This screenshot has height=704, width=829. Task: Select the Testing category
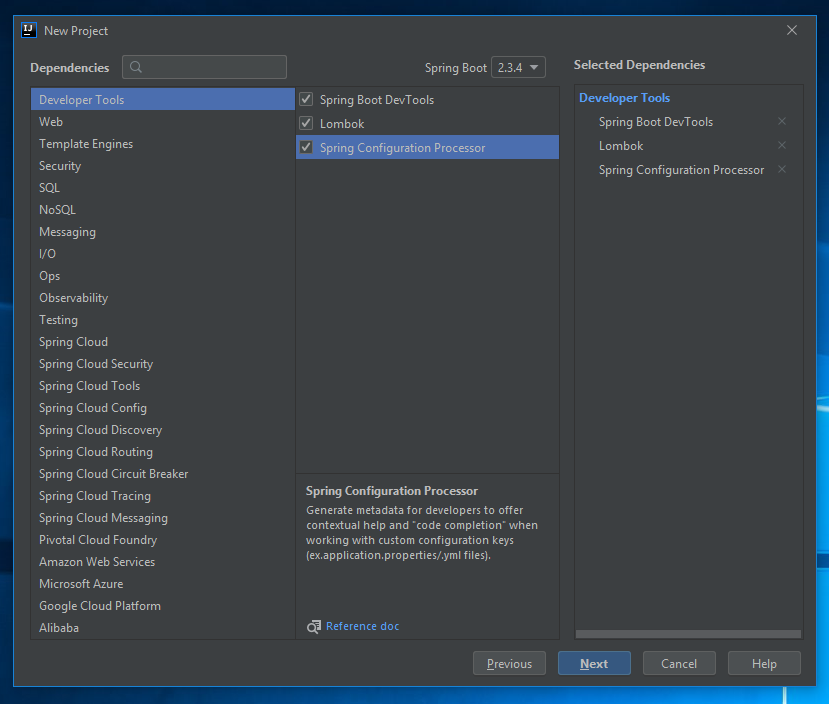163,320
